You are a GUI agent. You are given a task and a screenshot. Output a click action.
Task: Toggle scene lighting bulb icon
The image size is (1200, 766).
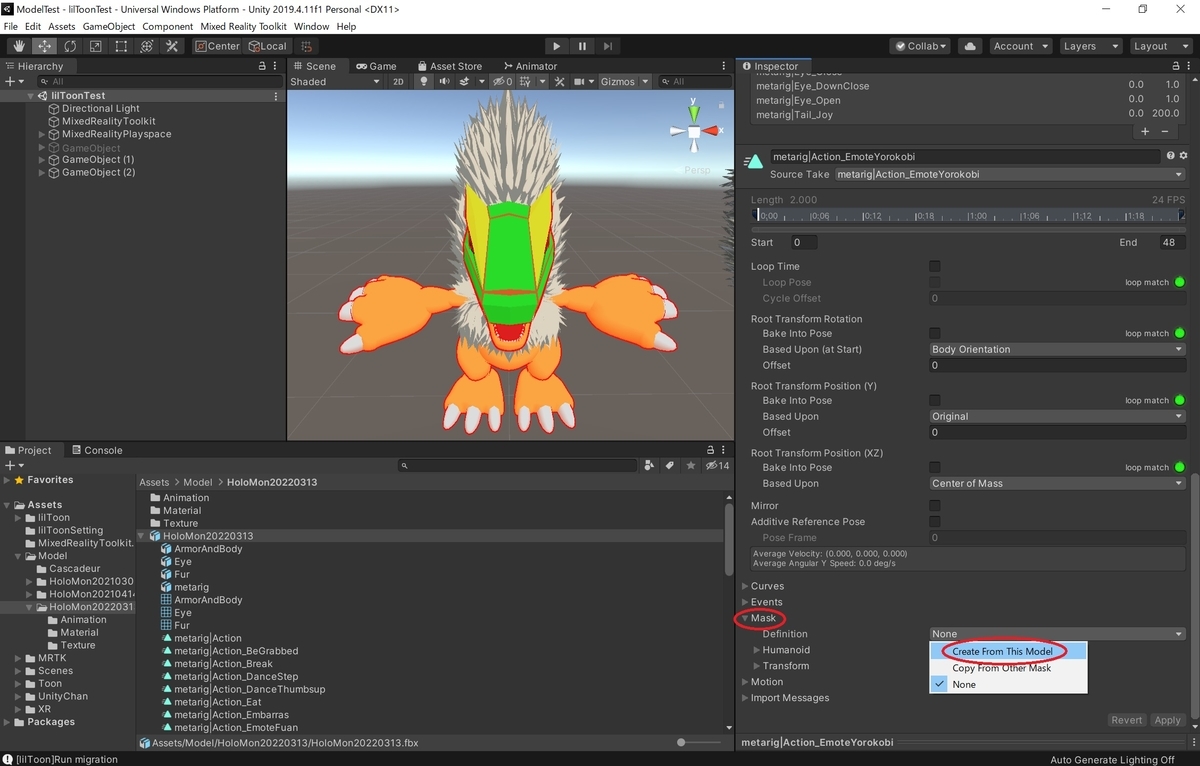(423, 82)
